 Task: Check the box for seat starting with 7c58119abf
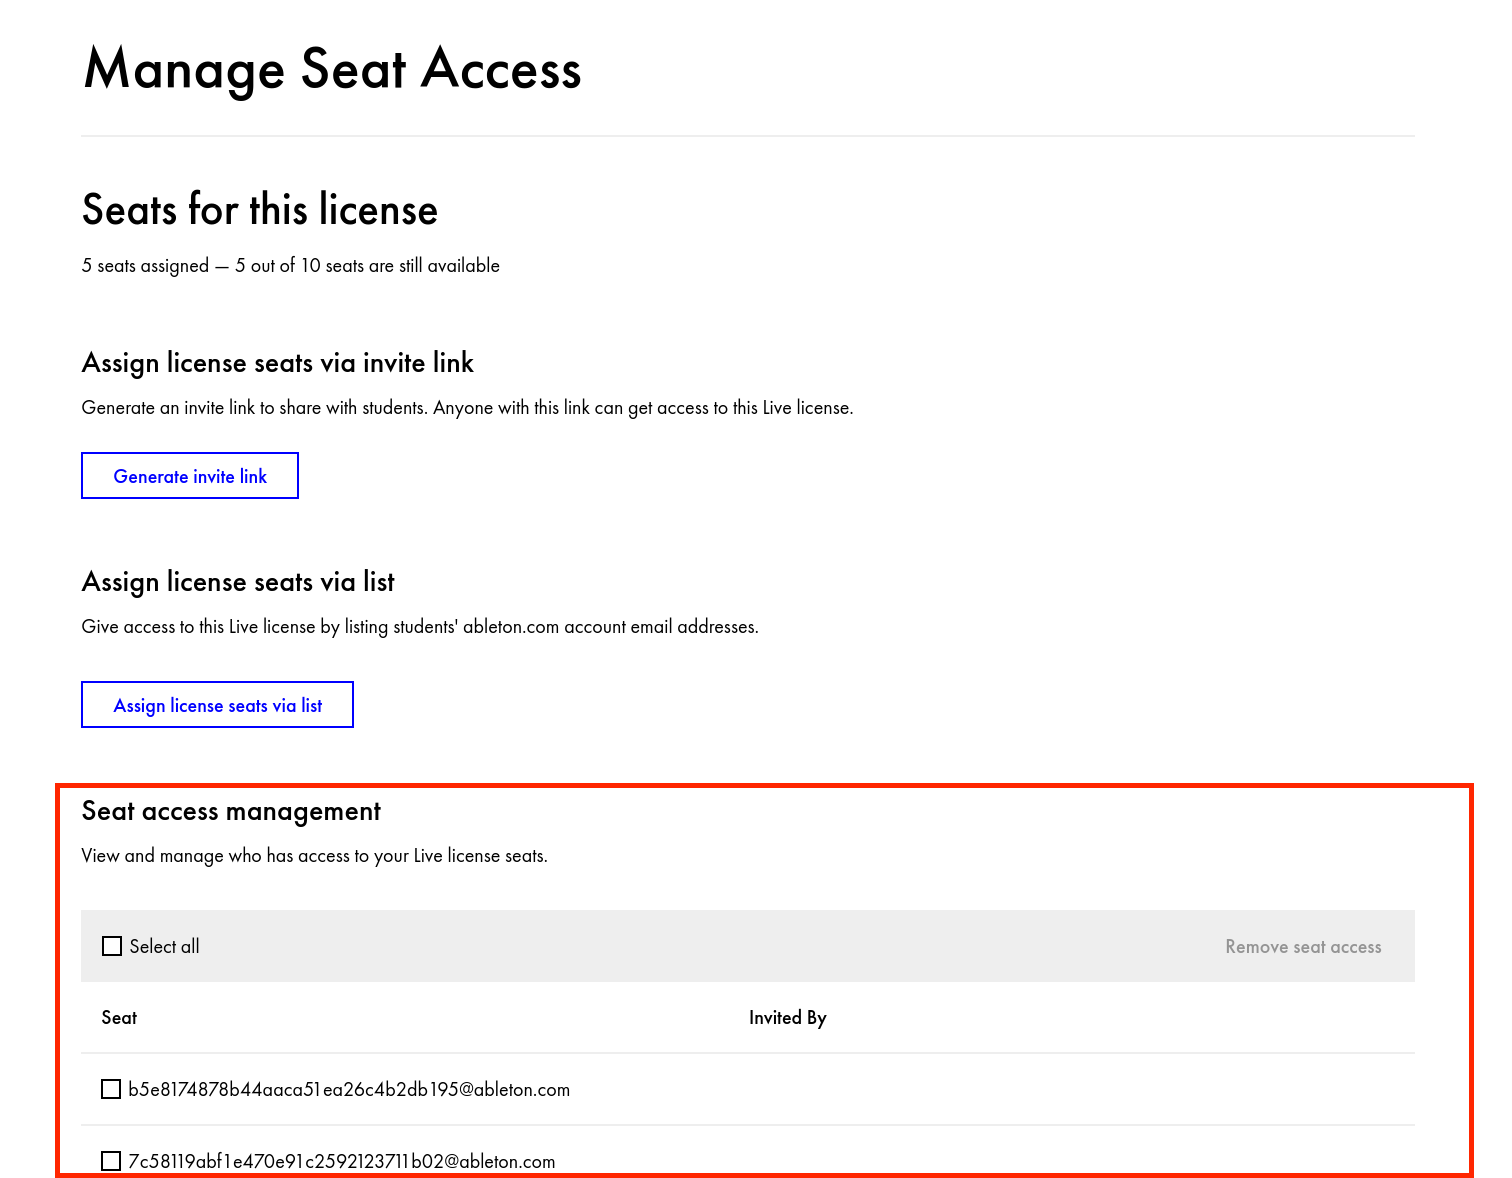coord(111,1160)
